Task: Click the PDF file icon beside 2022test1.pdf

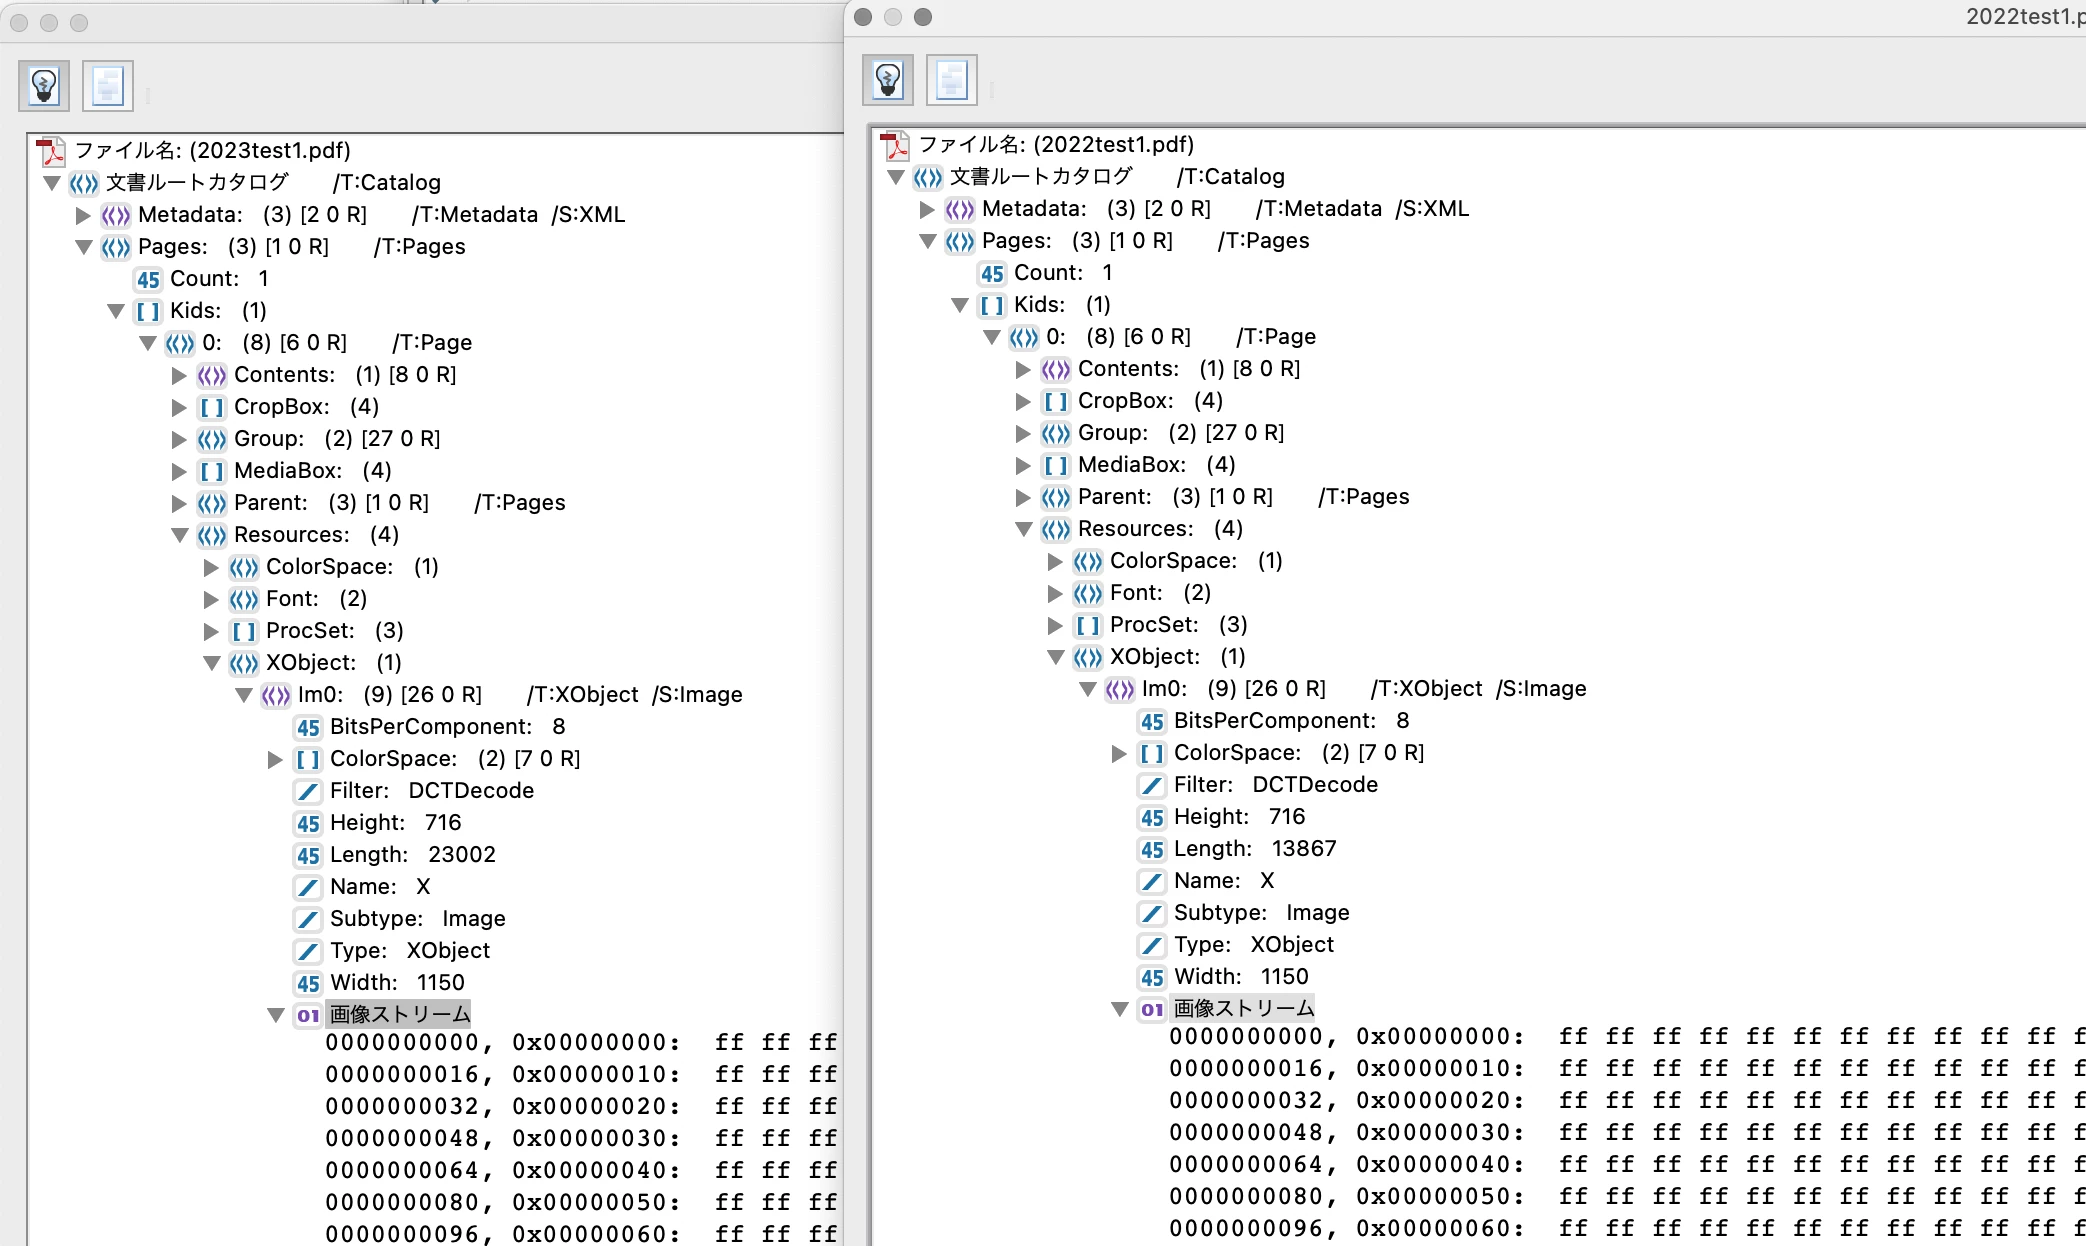Action: pyautogui.click(x=894, y=145)
